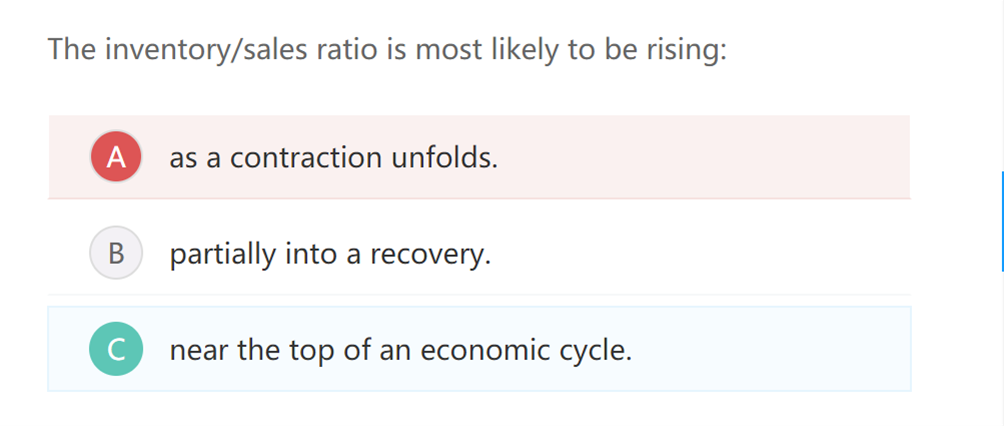
Task: Click the word "likely" in the question
Action: [x=527, y=49]
